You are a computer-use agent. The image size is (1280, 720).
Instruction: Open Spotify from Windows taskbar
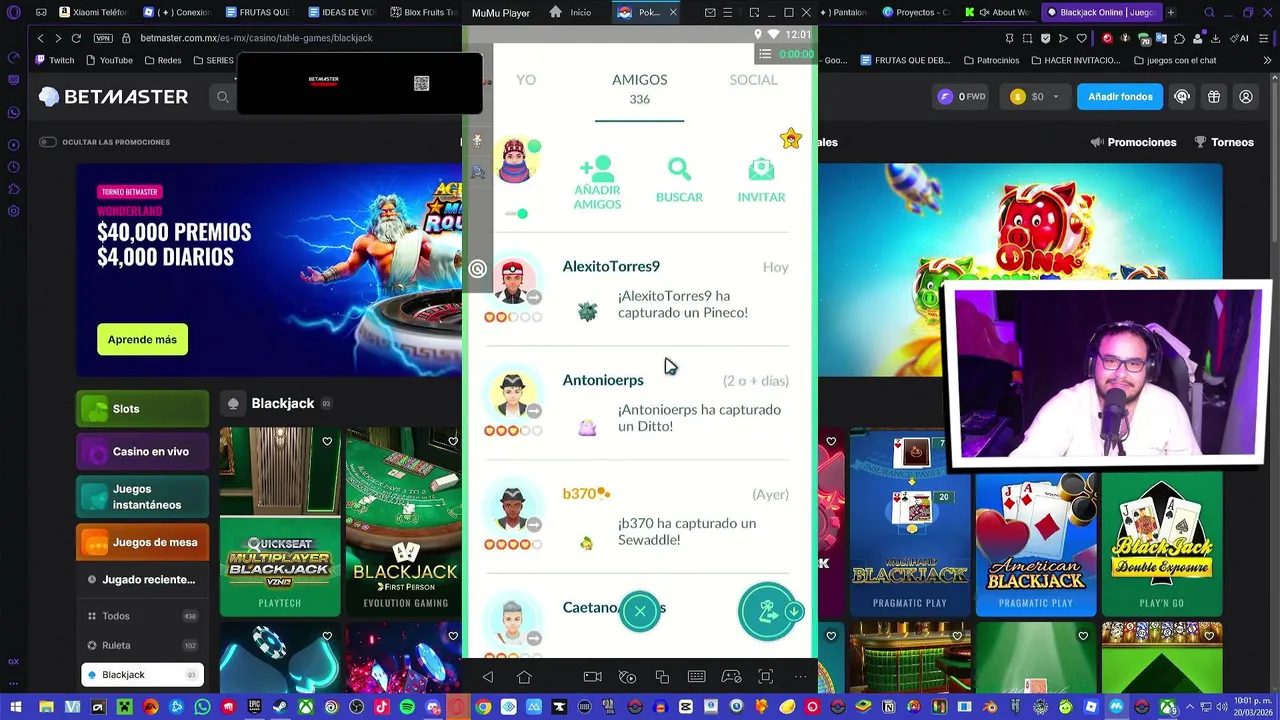(407, 707)
